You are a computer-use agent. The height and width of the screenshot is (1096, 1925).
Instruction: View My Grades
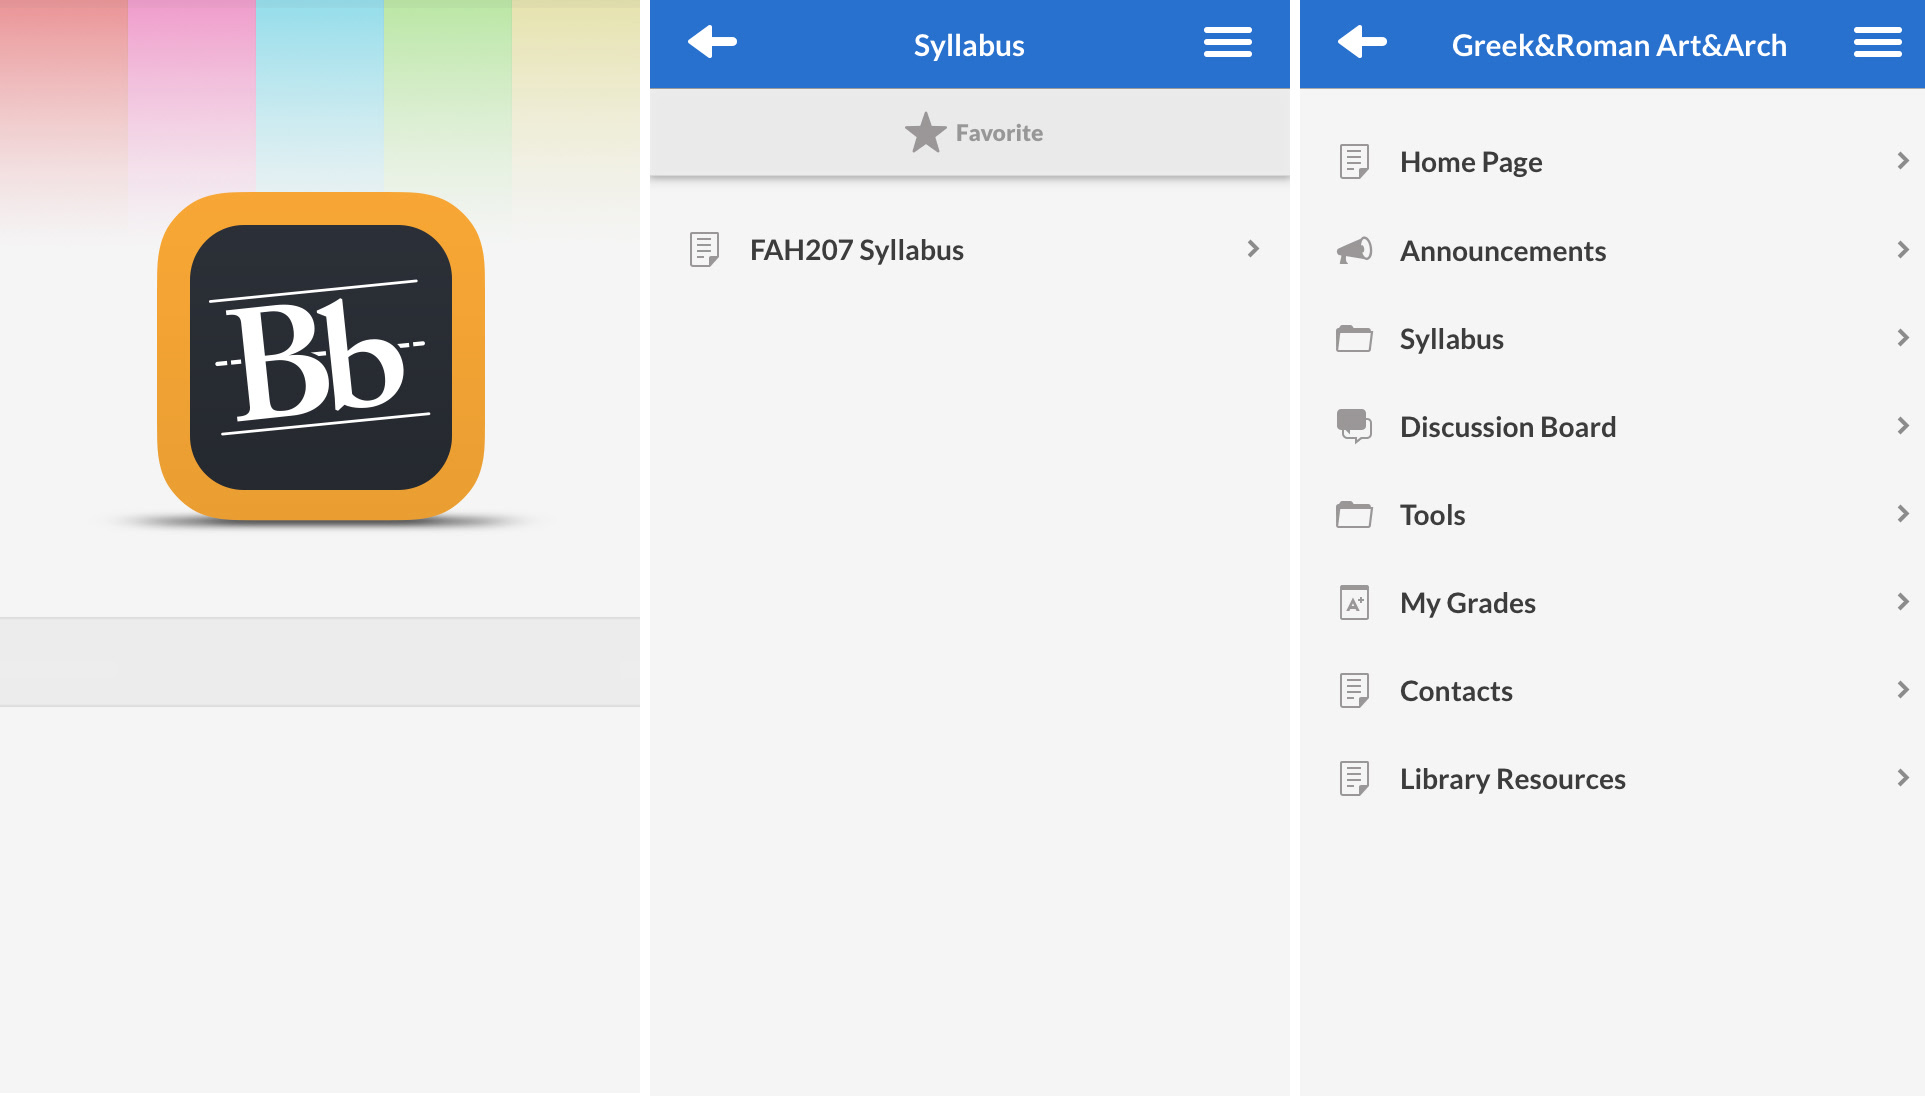(x=1612, y=602)
